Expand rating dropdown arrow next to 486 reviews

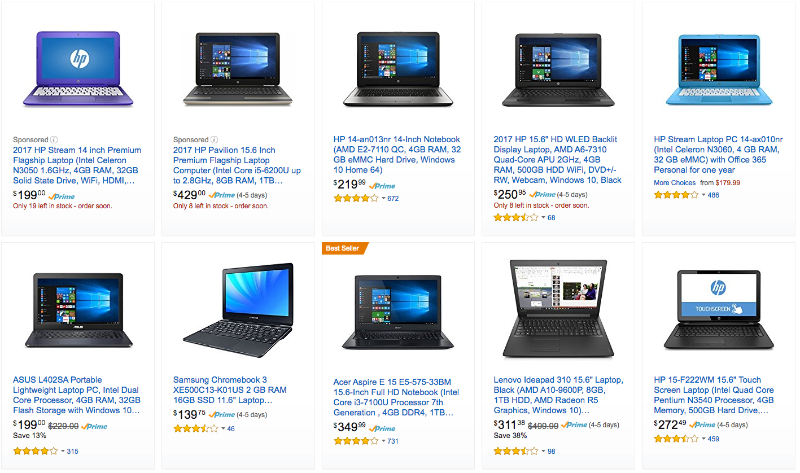tap(704, 195)
